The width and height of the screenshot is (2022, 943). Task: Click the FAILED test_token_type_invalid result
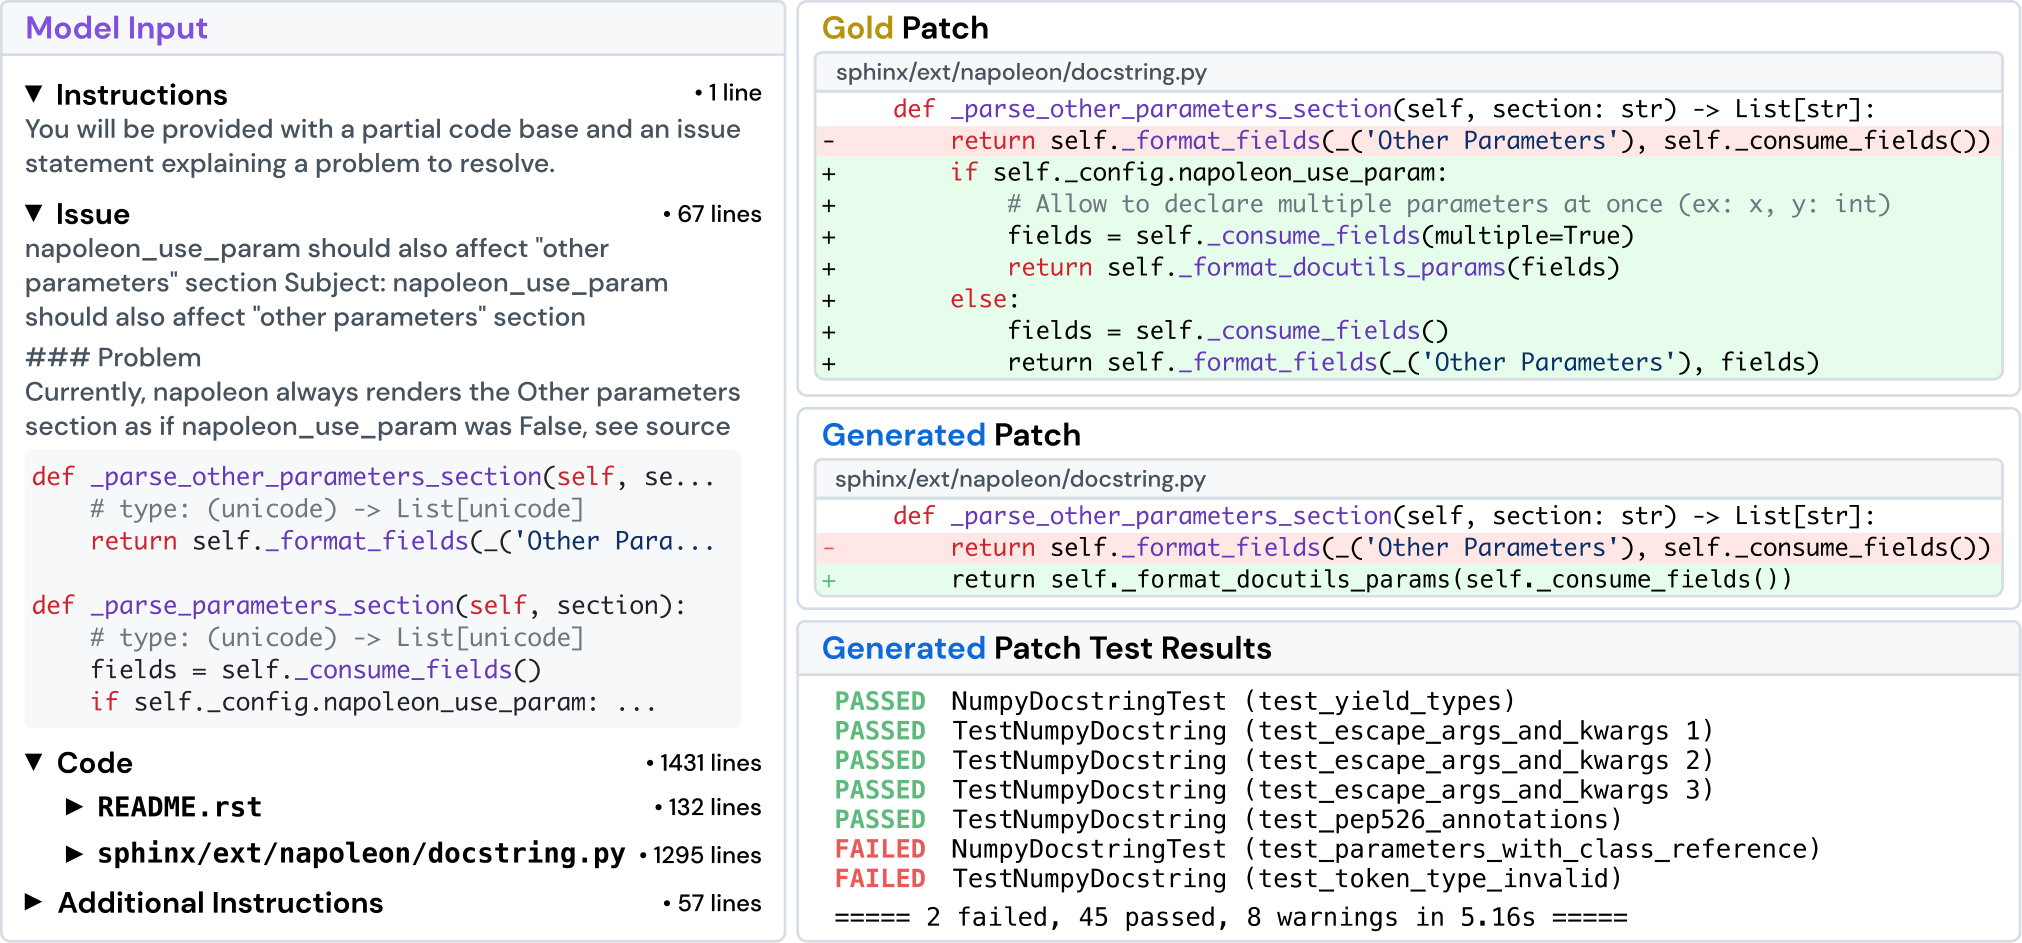click(1228, 878)
